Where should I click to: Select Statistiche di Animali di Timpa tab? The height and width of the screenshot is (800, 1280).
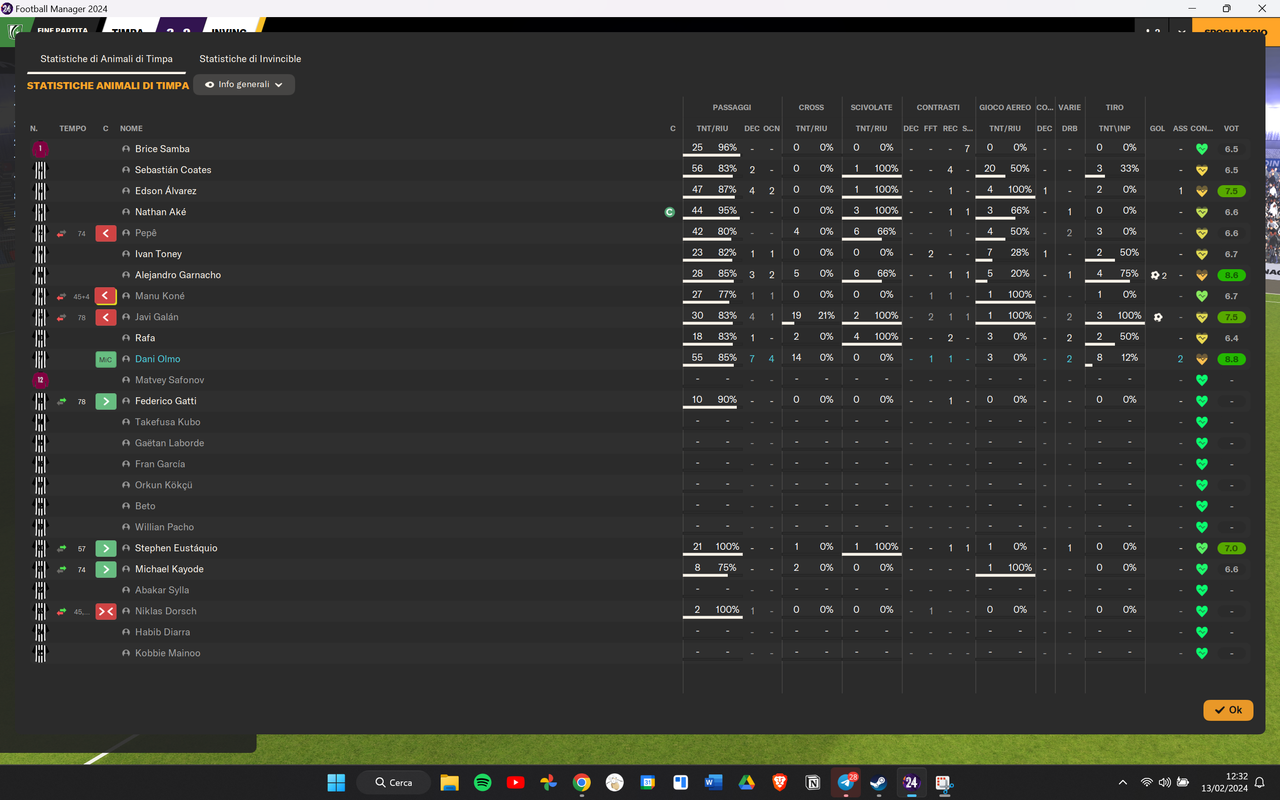106,59
